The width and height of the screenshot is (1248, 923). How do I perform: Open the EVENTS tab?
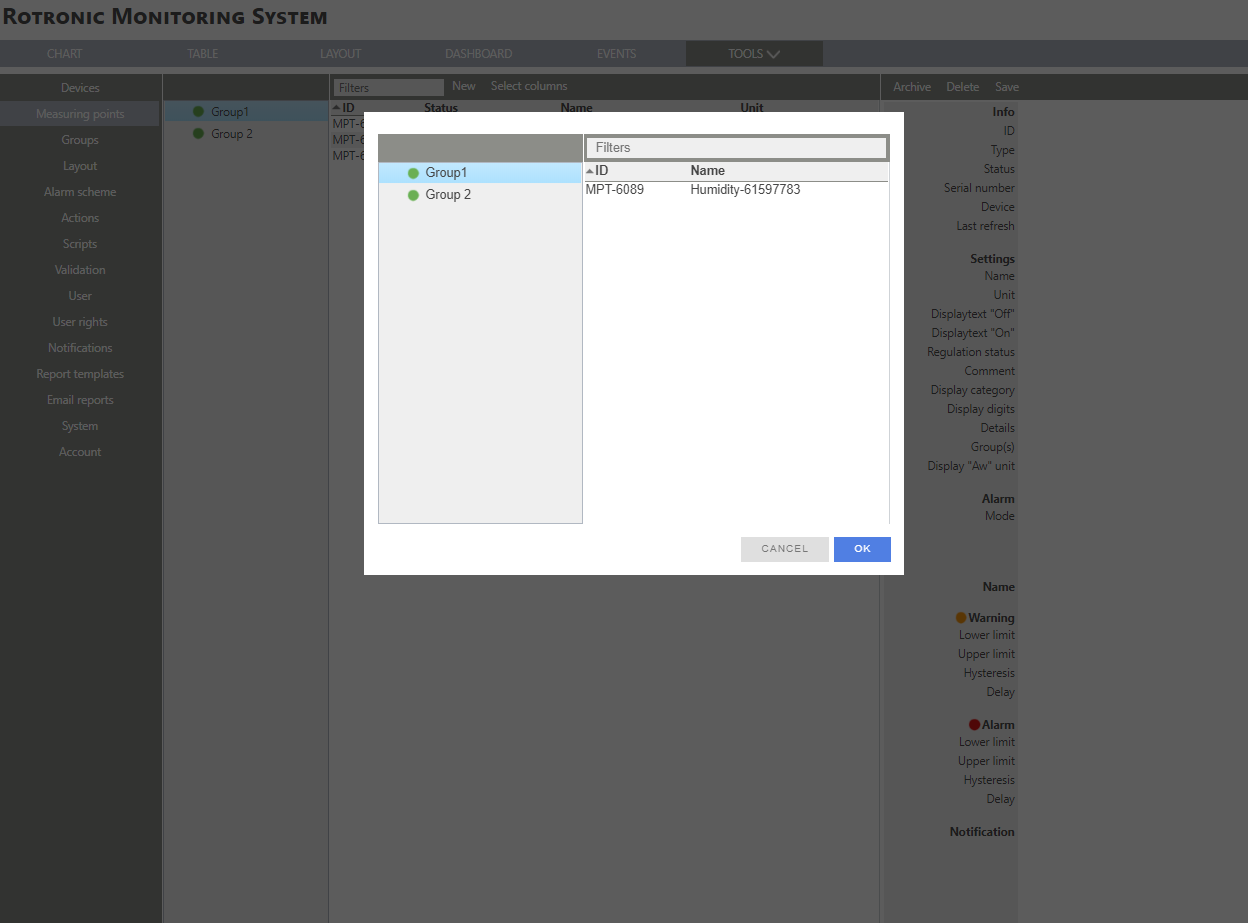coord(616,54)
